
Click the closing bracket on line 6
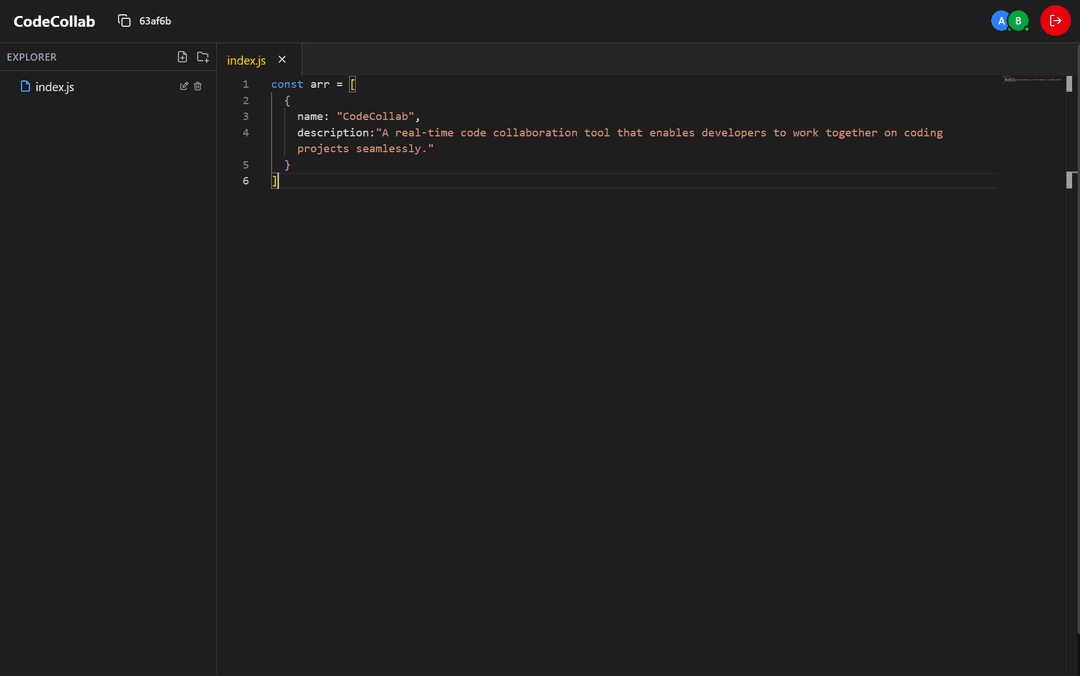tap(274, 180)
